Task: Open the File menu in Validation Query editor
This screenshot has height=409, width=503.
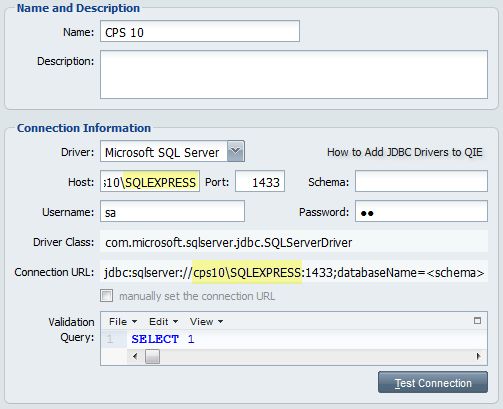Action: point(123,322)
